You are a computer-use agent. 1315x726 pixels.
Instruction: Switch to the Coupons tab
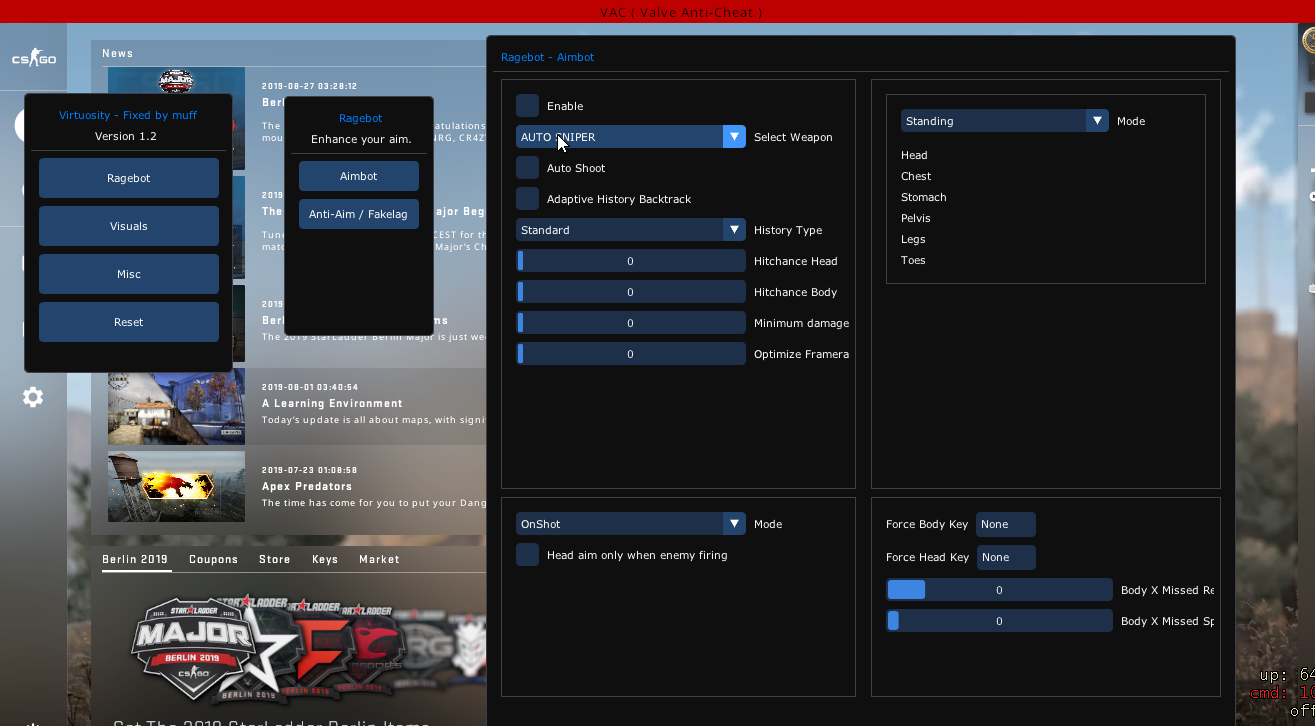click(213, 560)
